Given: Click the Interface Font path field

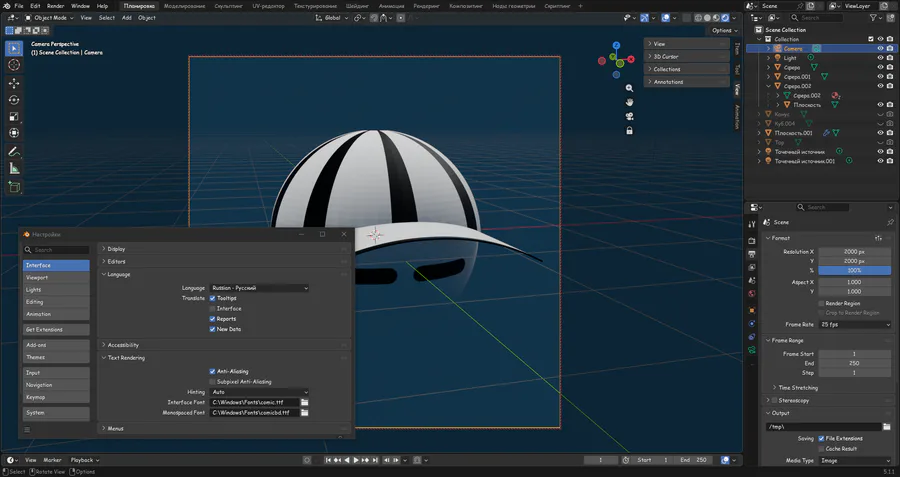Looking at the screenshot, I should [x=253, y=402].
